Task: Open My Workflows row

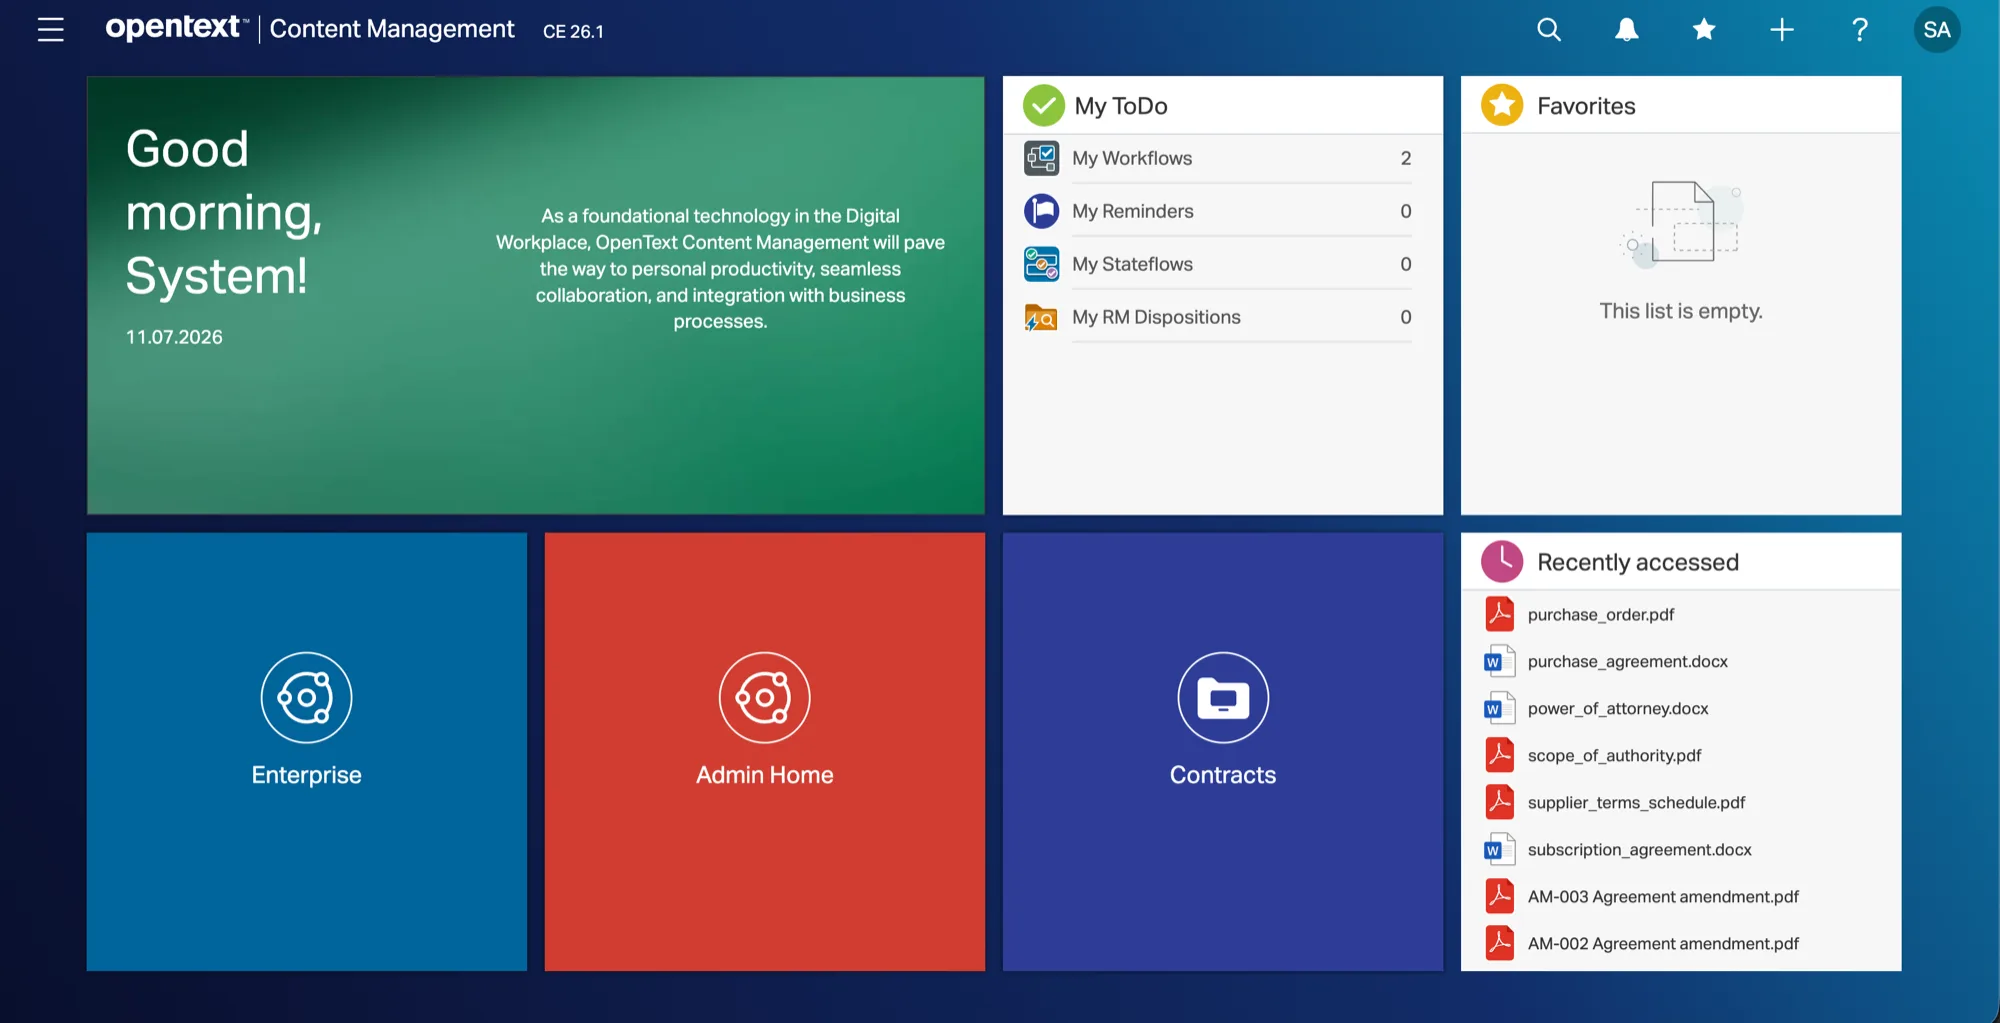Action: (x=1222, y=158)
